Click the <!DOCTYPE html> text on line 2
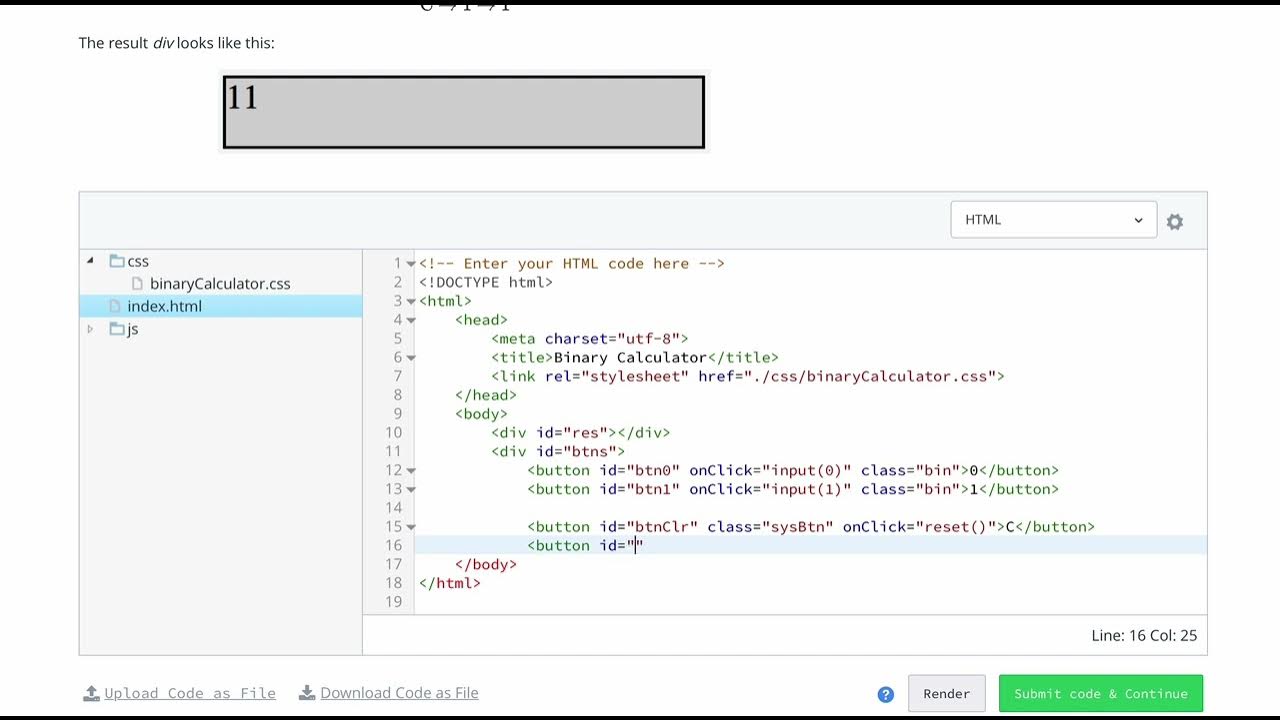1280x720 pixels. click(x=486, y=282)
